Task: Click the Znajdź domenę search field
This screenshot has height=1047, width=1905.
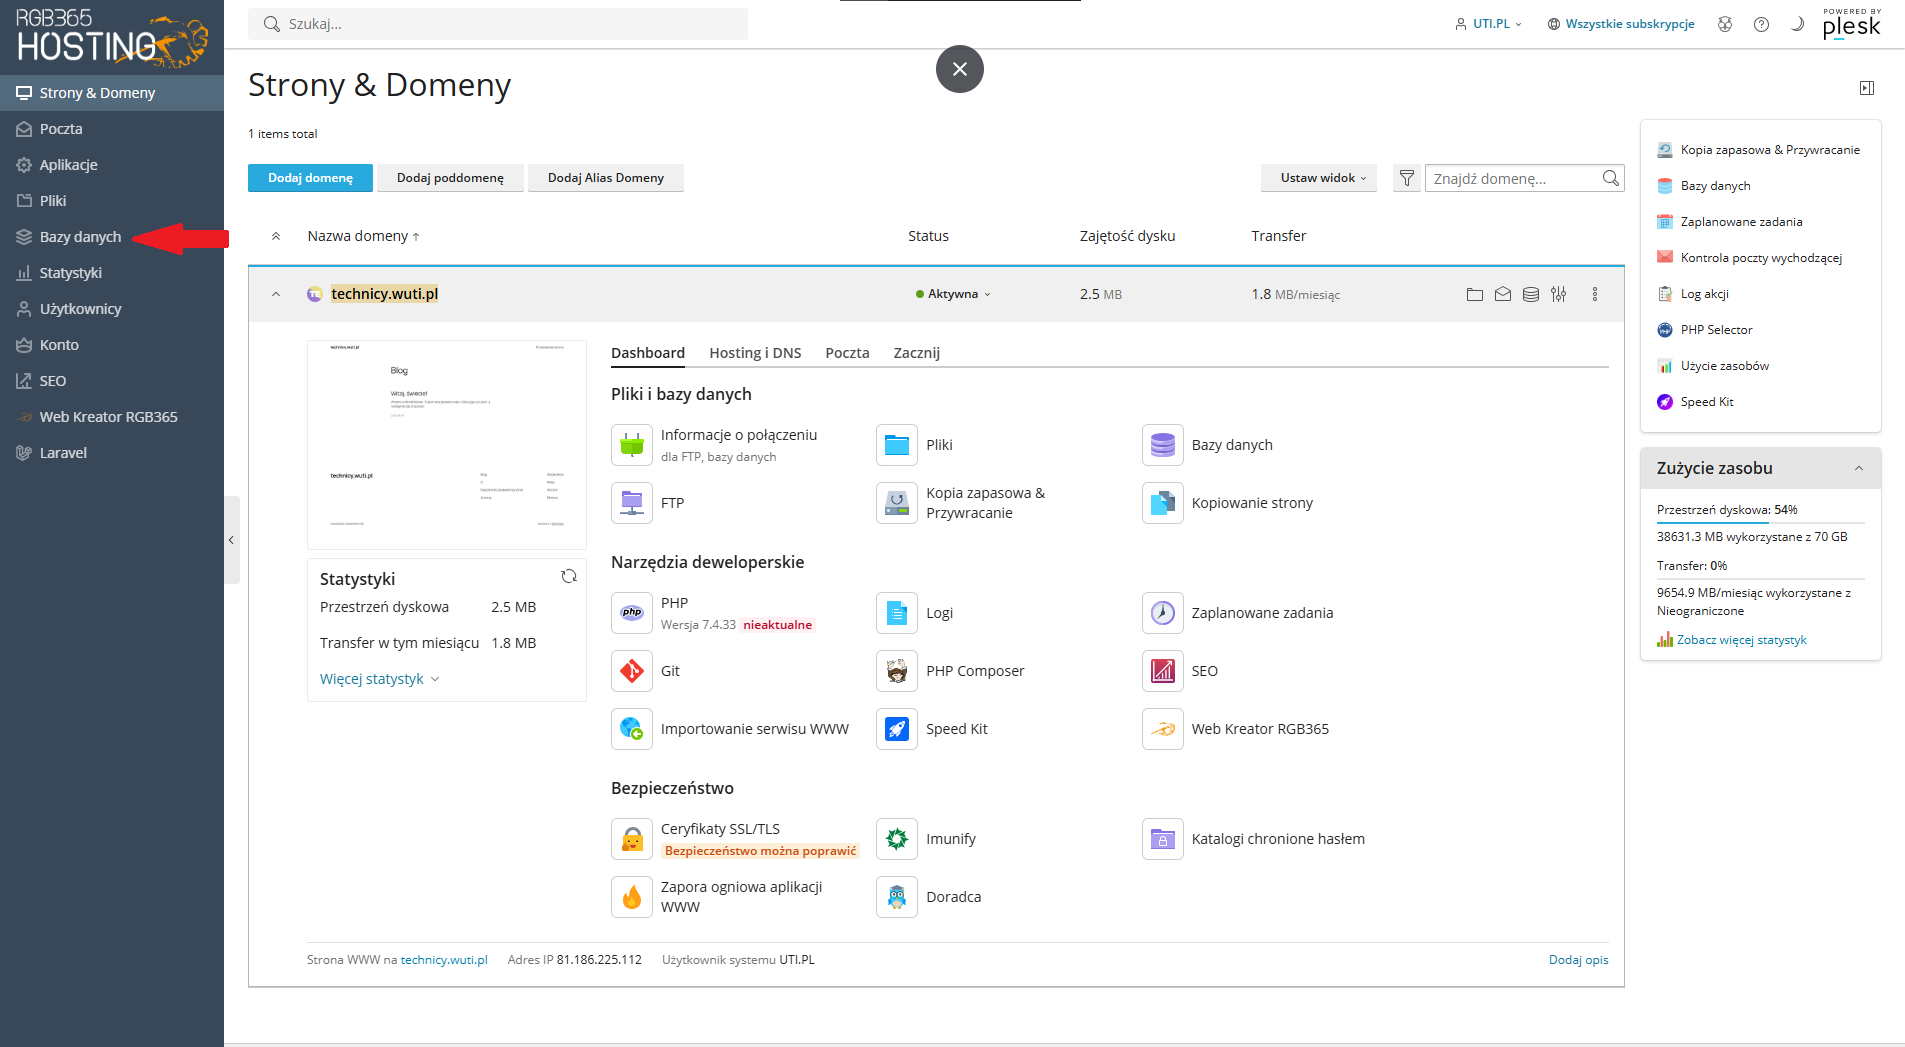Action: tap(1524, 178)
